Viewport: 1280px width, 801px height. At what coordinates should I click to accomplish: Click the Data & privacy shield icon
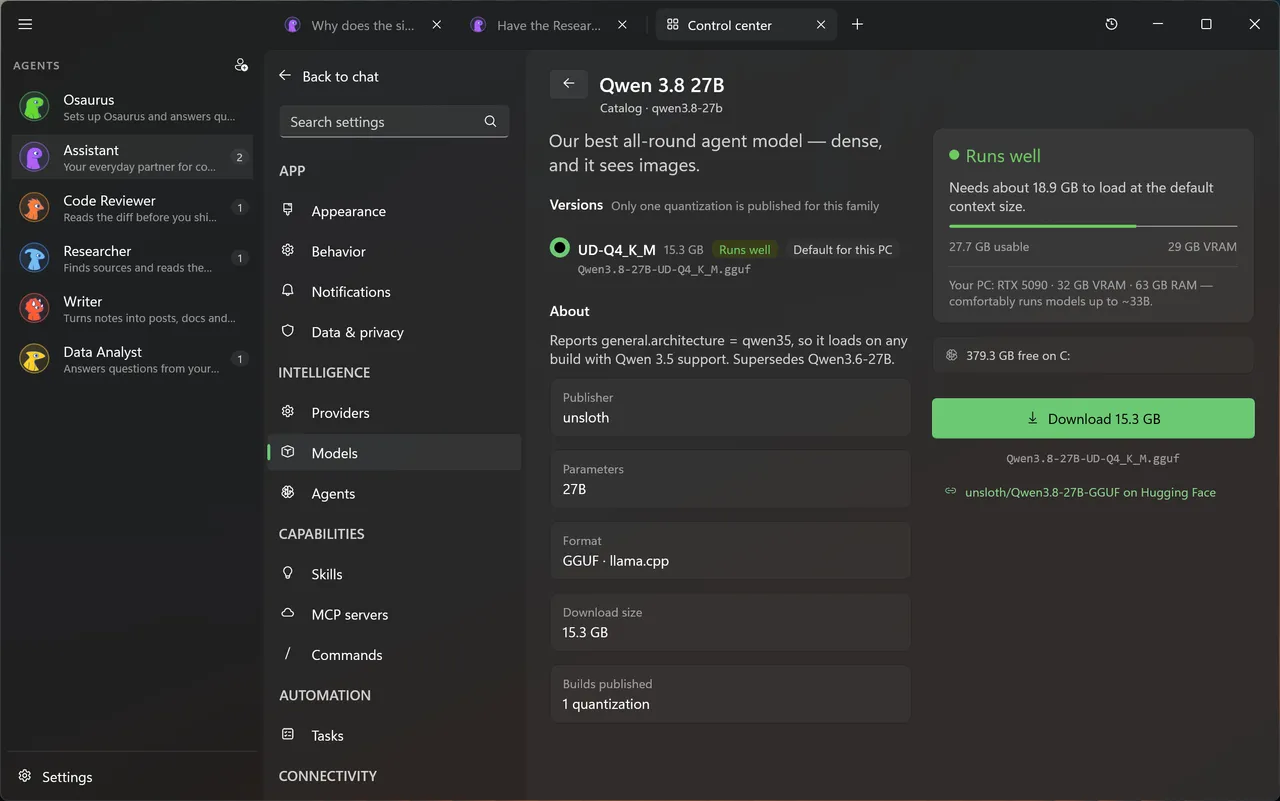point(288,331)
